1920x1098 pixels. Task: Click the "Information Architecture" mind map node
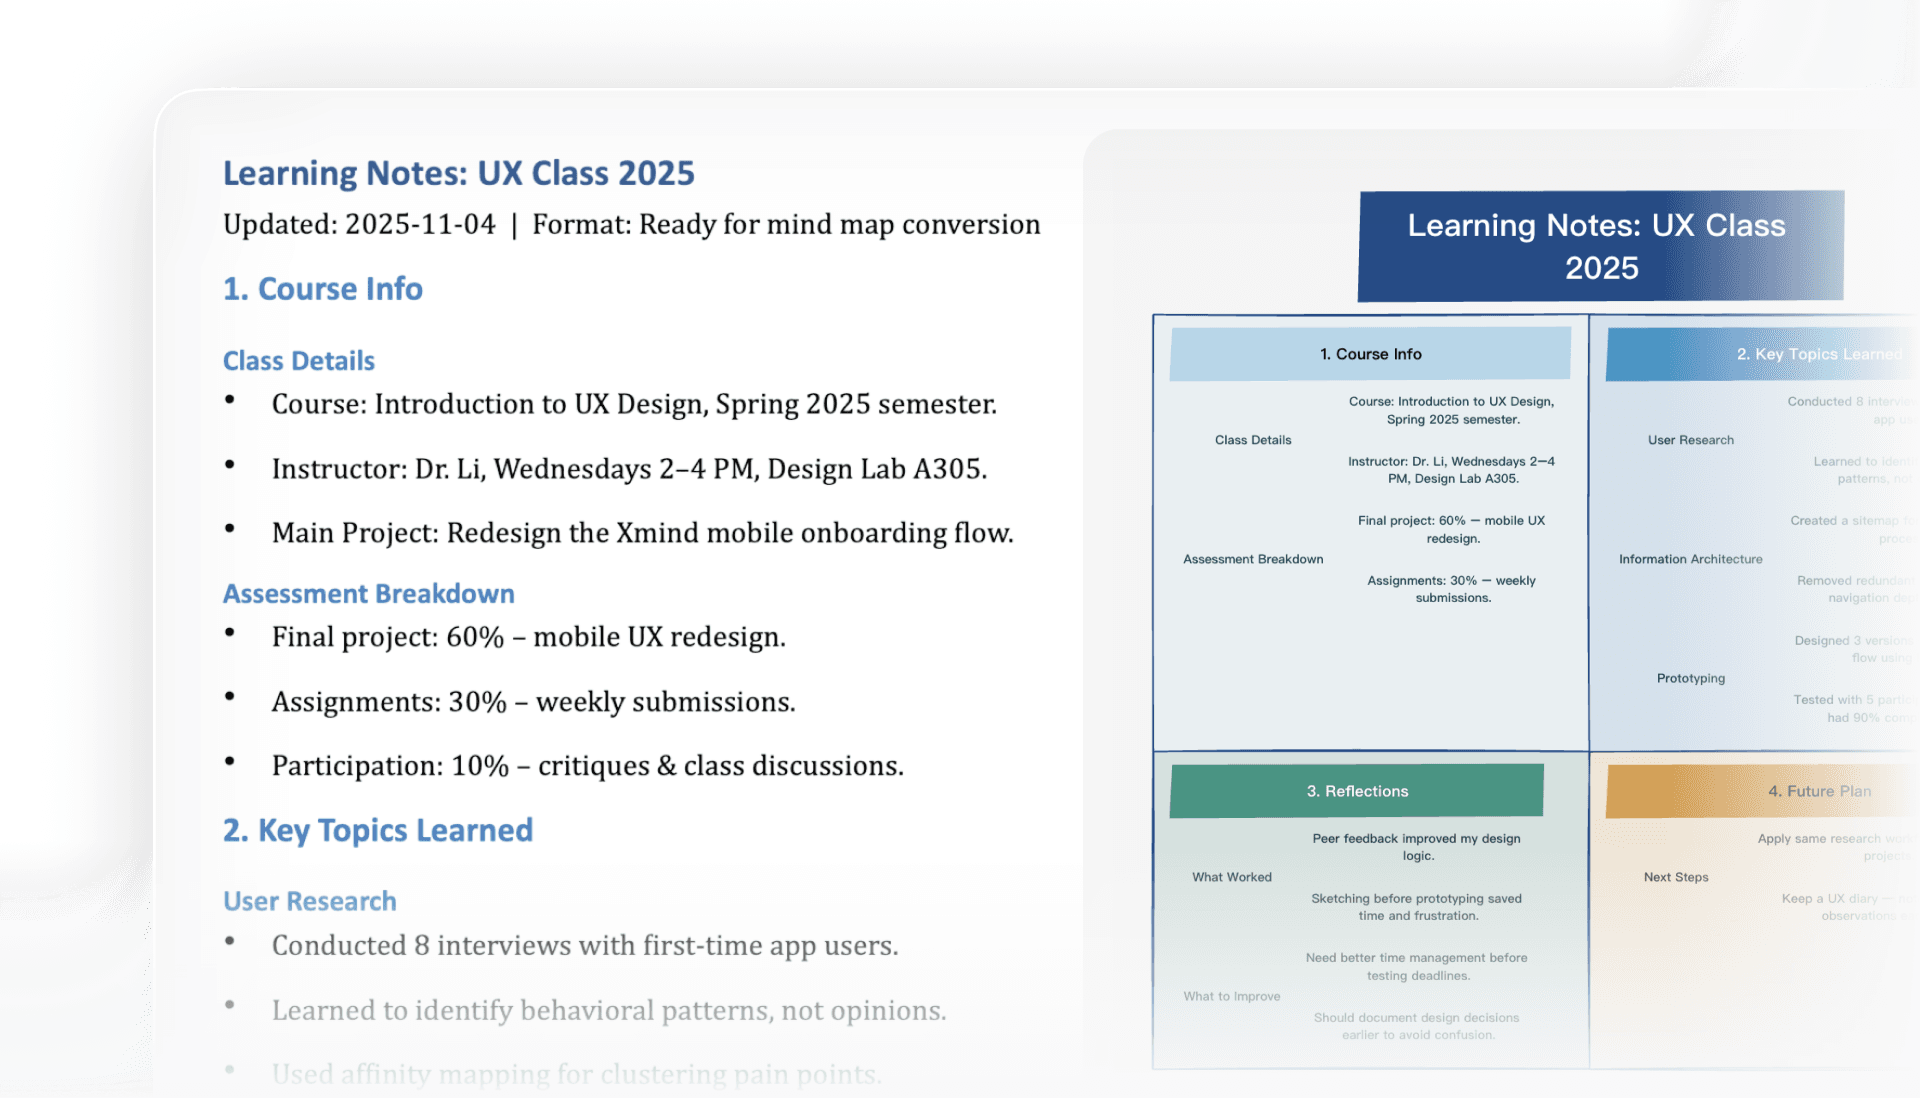pyautogui.click(x=1691, y=559)
